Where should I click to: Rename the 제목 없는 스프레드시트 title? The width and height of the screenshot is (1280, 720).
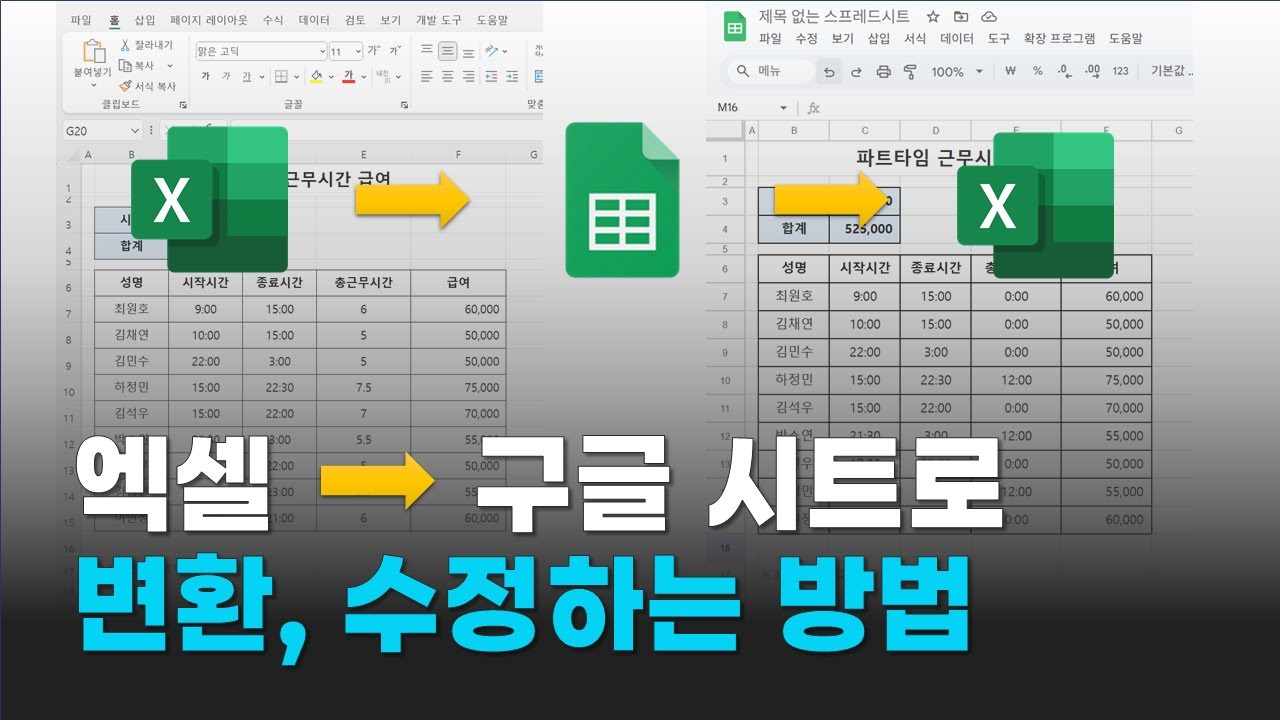click(x=834, y=16)
